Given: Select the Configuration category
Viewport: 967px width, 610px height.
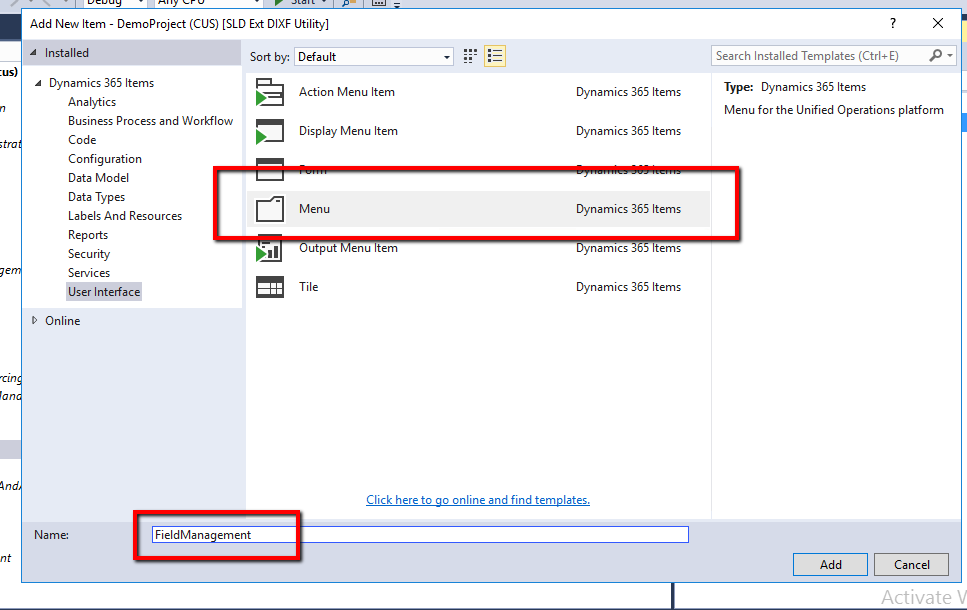Looking at the screenshot, I should tap(105, 159).
